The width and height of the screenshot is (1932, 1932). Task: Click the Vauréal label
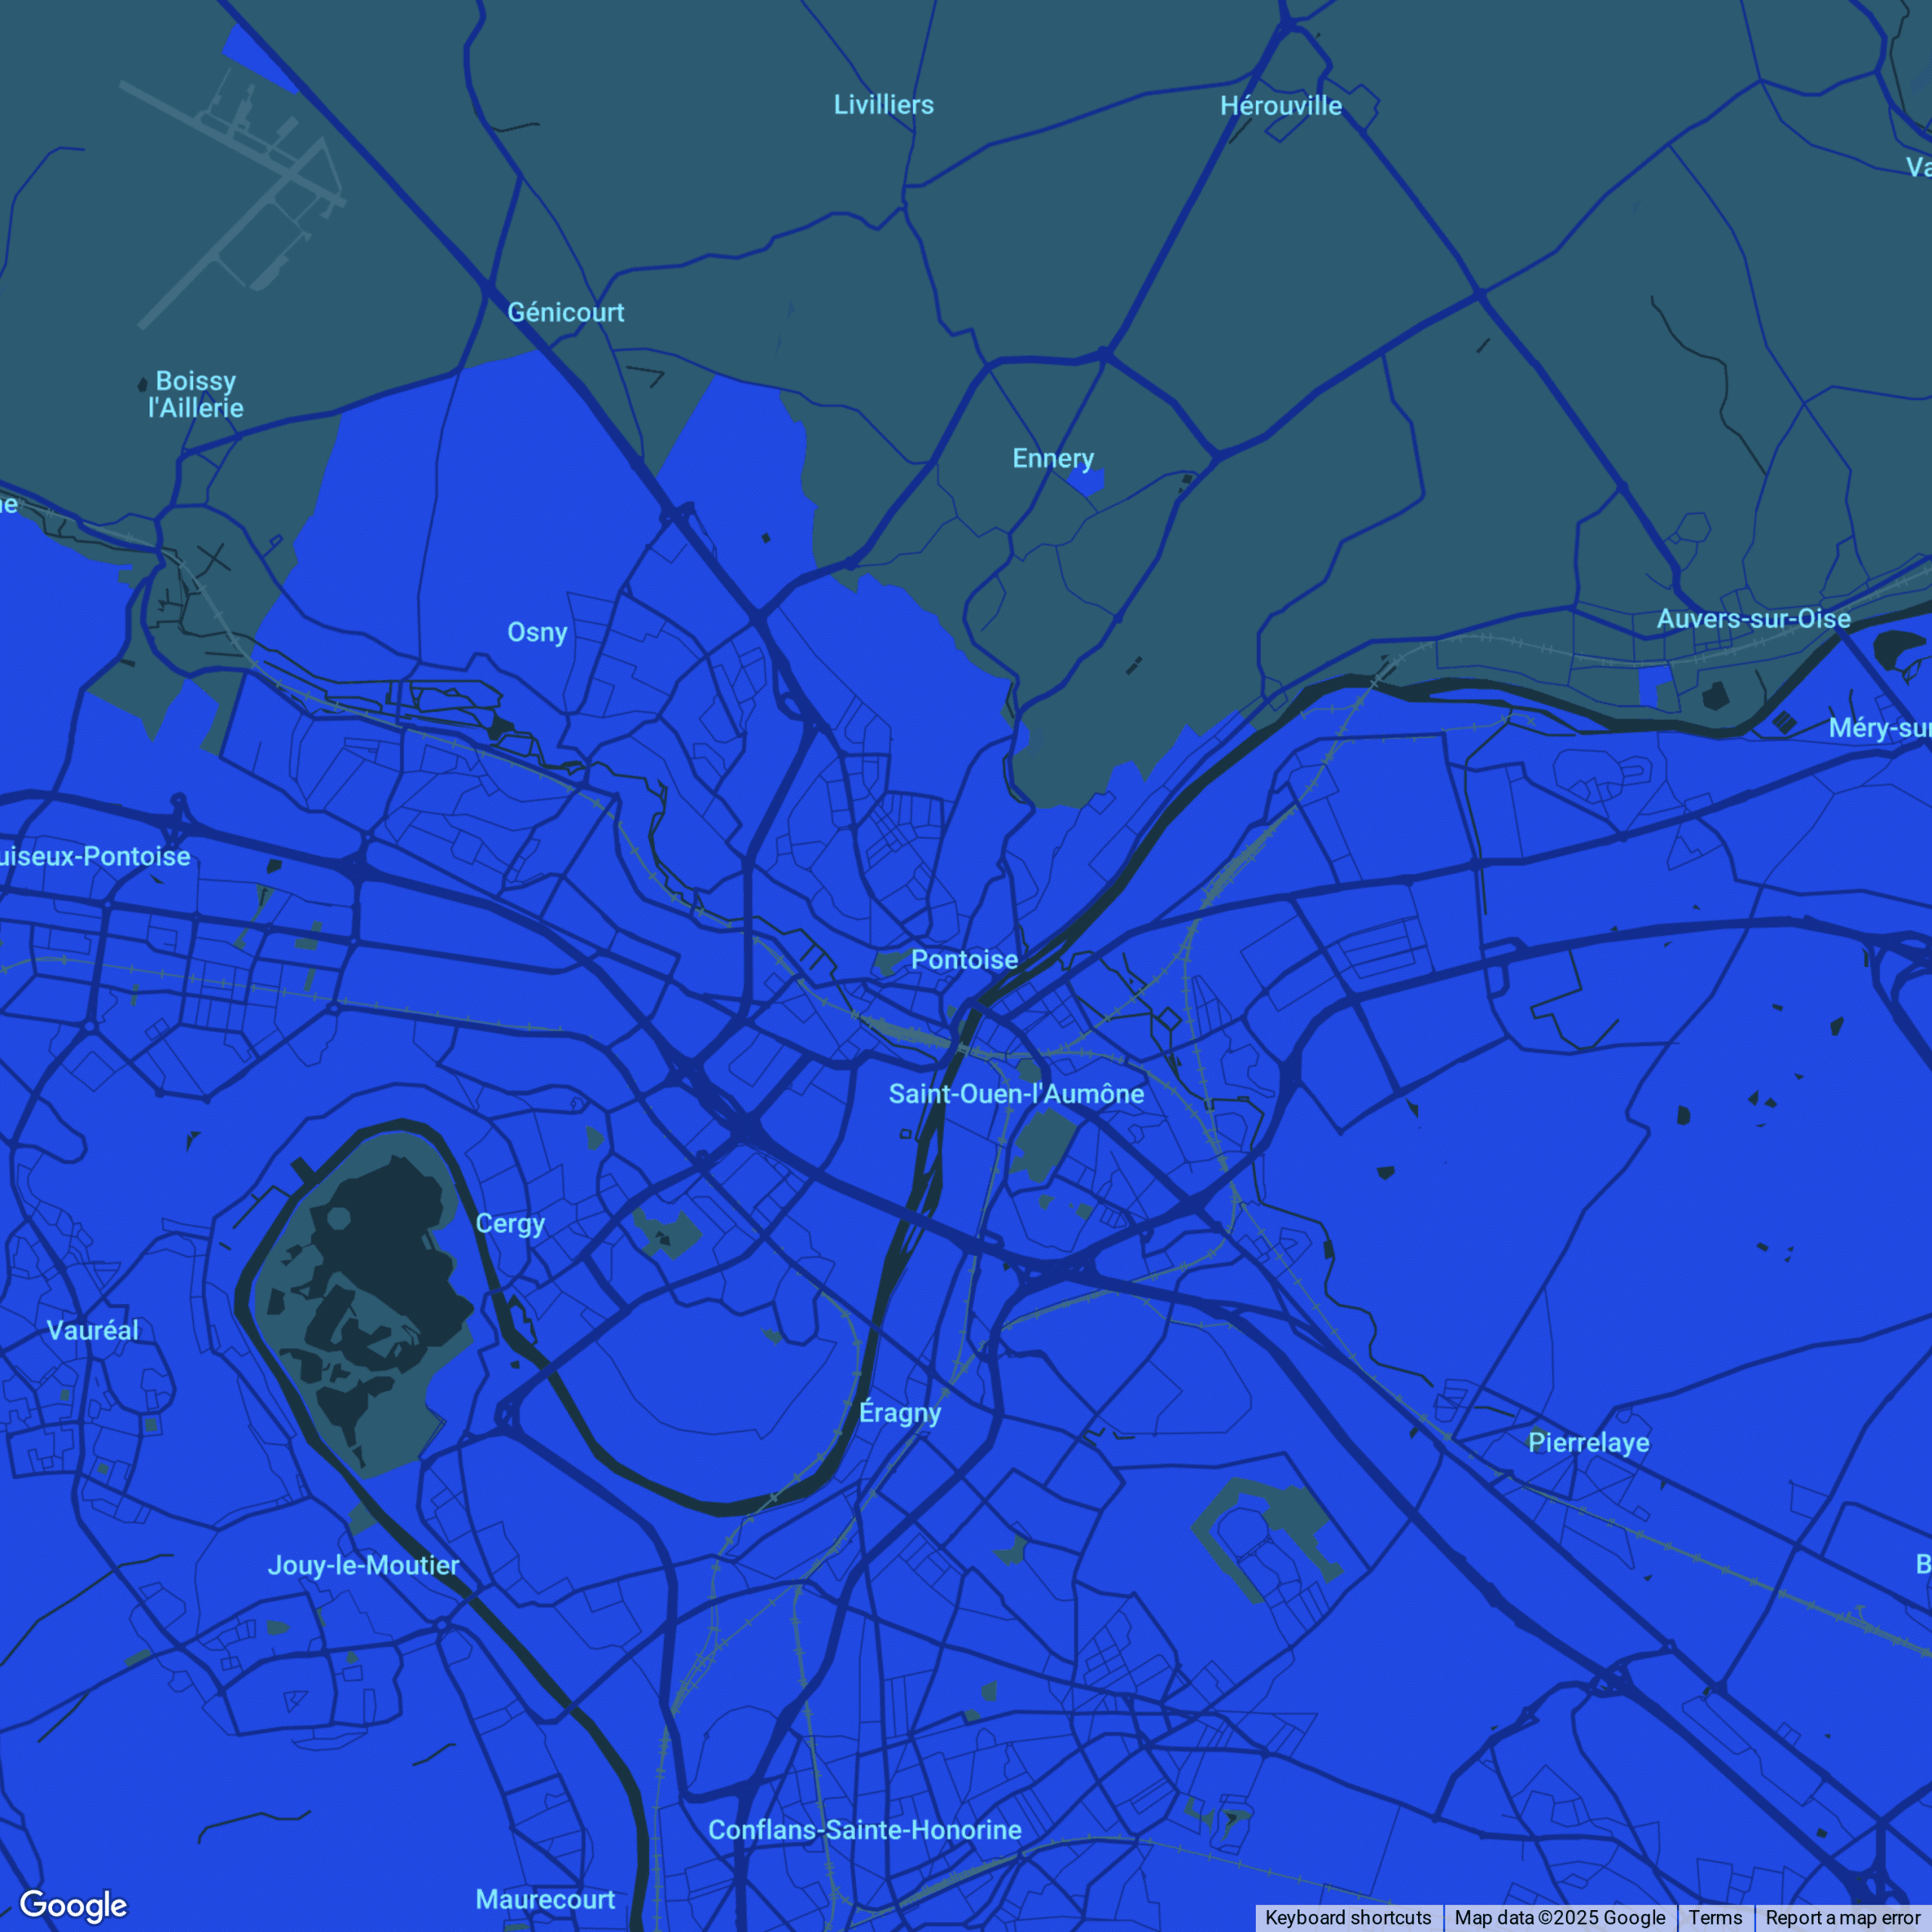click(x=93, y=1330)
